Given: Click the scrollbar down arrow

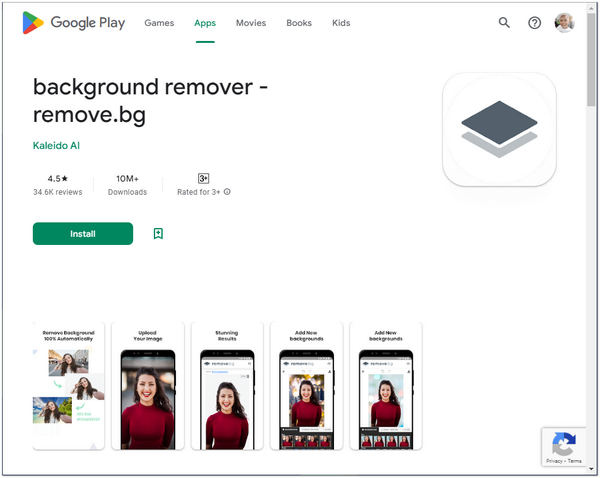Looking at the screenshot, I should pyautogui.click(x=591, y=469).
